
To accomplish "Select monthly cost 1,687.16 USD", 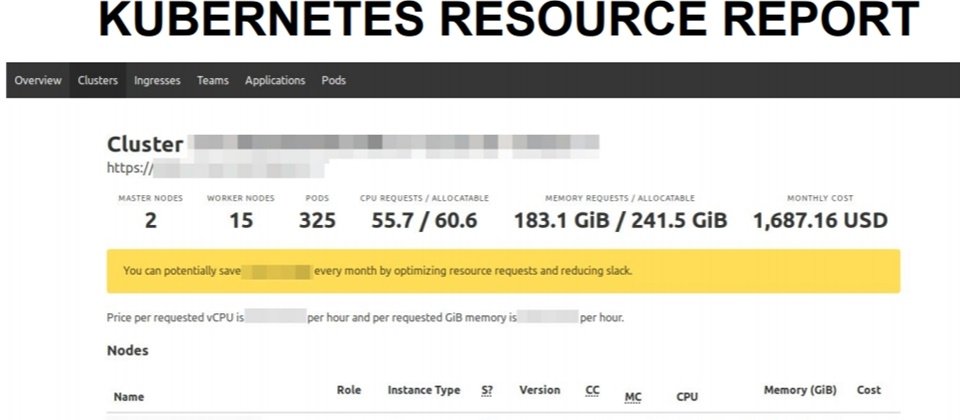I will pos(820,220).
